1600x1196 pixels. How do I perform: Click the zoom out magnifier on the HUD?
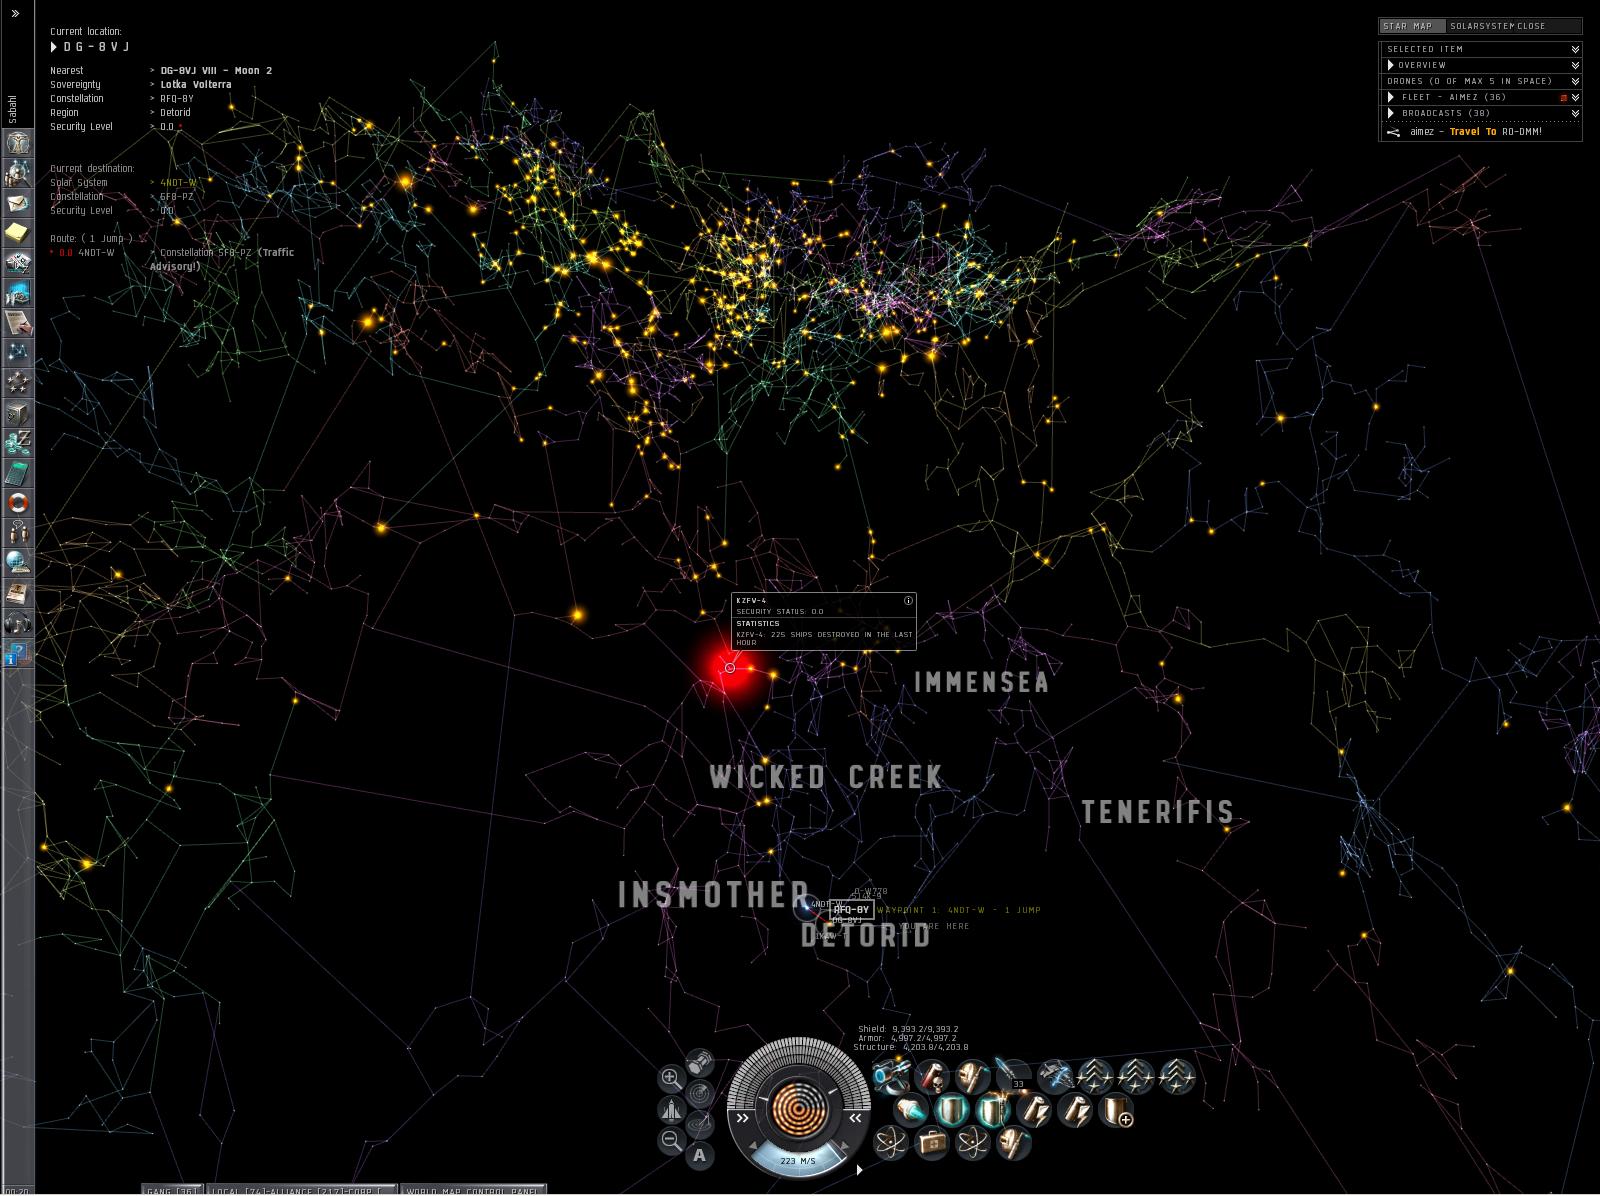pyautogui.click(x=671, y=1140)
